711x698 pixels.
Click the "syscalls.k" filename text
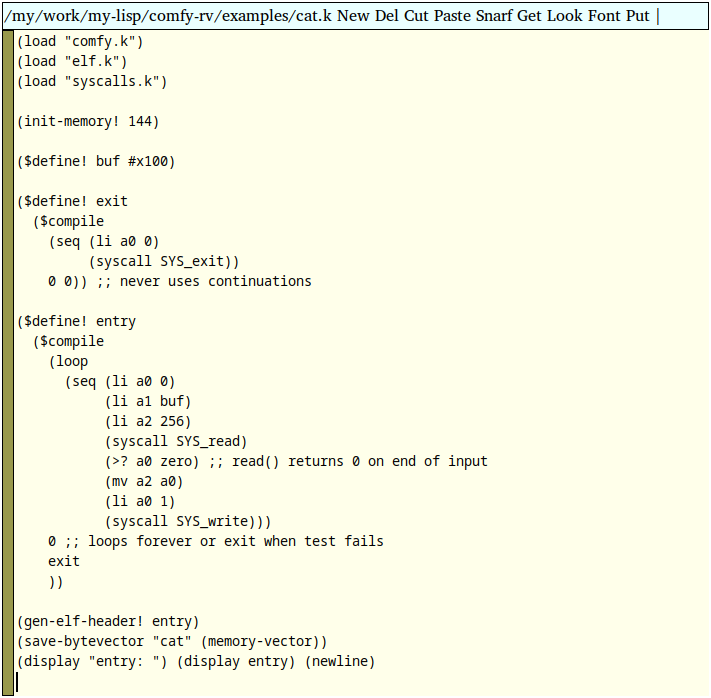116,82
